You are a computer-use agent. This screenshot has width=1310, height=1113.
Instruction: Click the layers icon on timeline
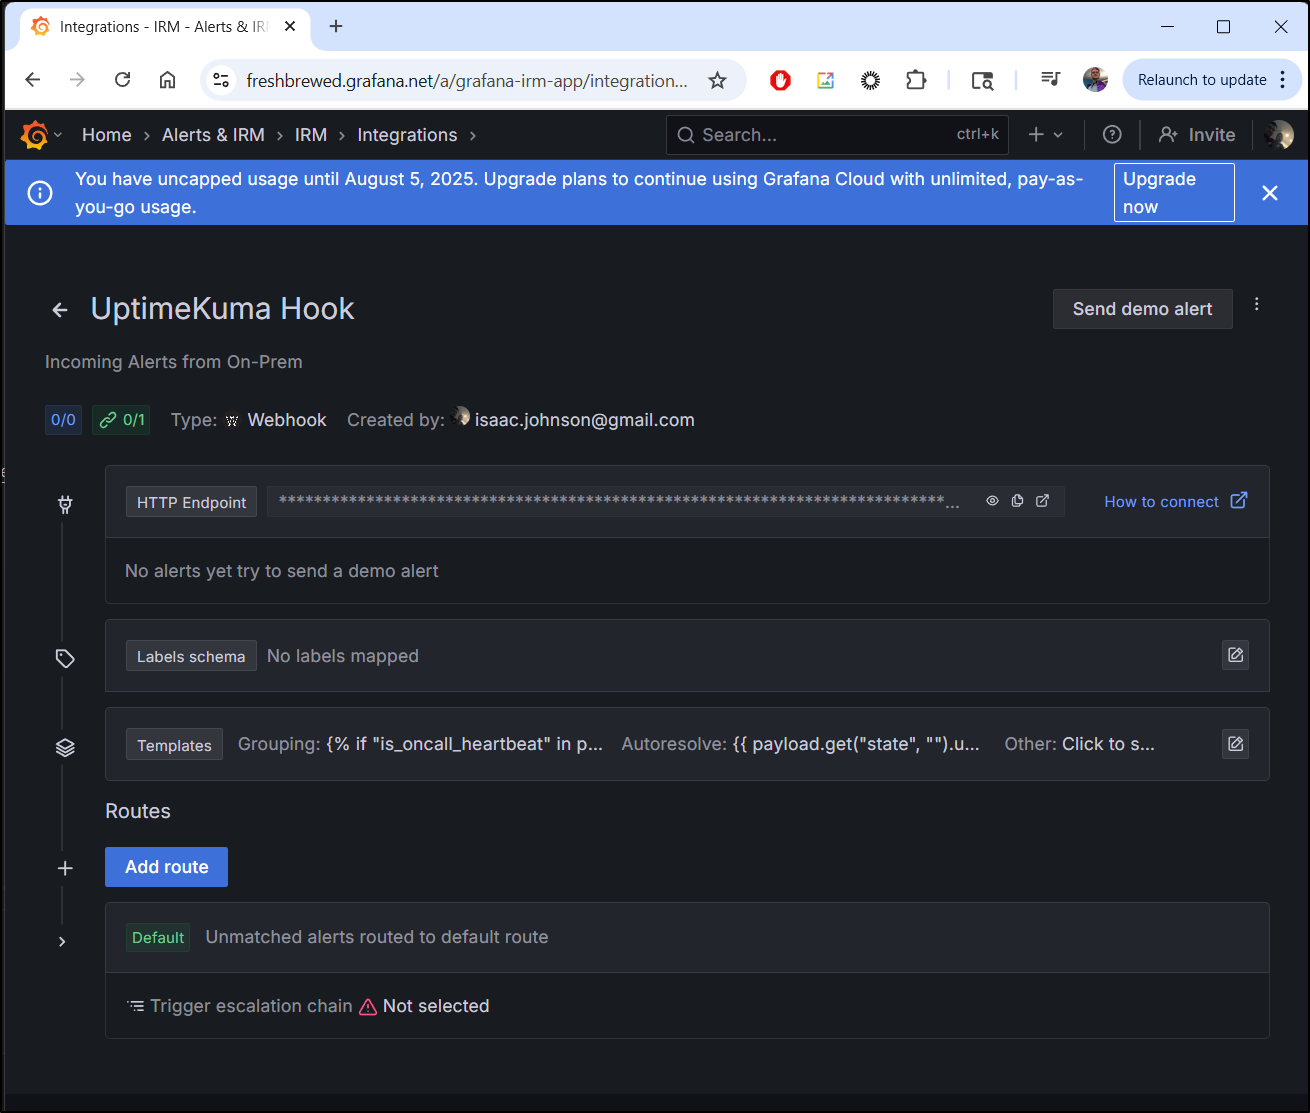(x=65, y=748)
